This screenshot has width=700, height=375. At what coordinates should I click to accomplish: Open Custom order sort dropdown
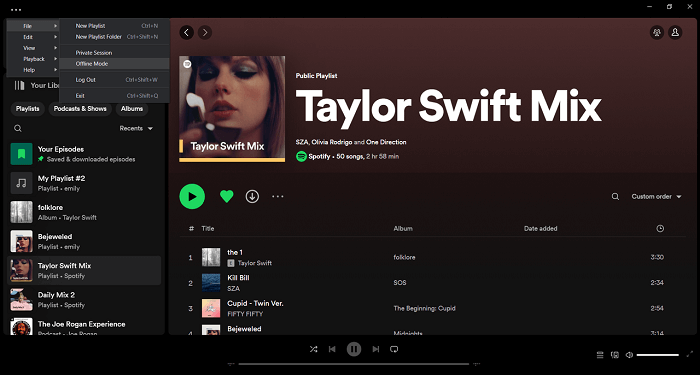(x=656, y=196)
